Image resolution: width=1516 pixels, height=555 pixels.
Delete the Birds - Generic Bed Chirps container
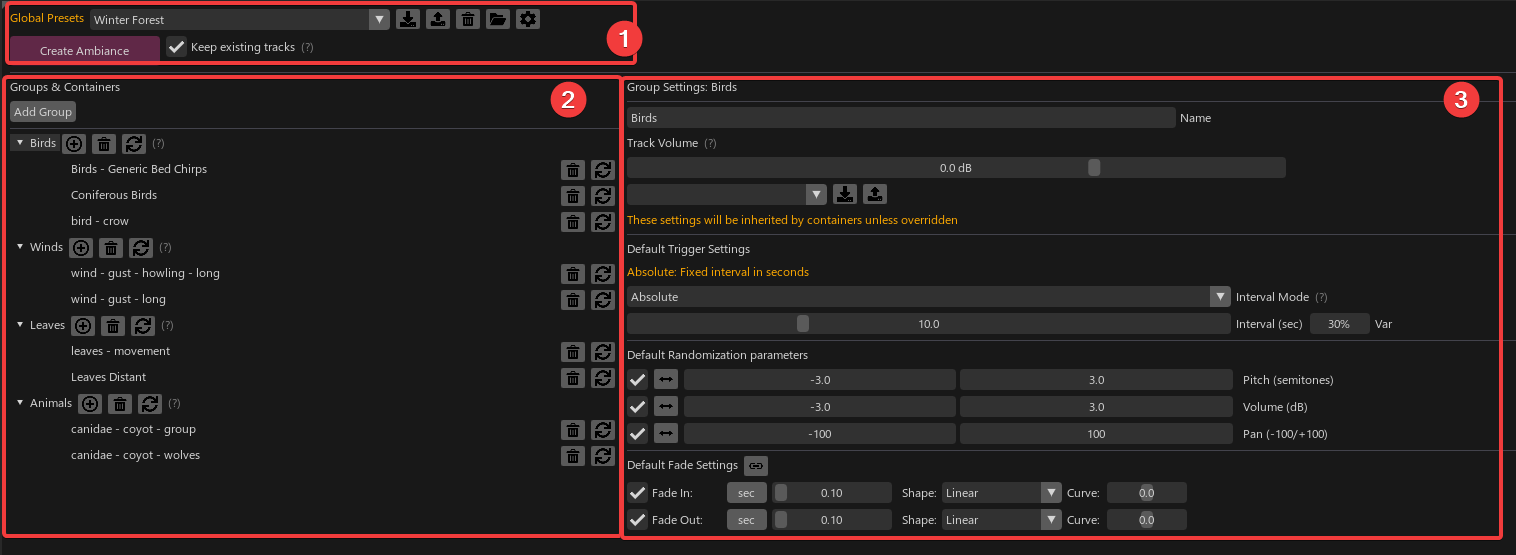click(572, 169)
